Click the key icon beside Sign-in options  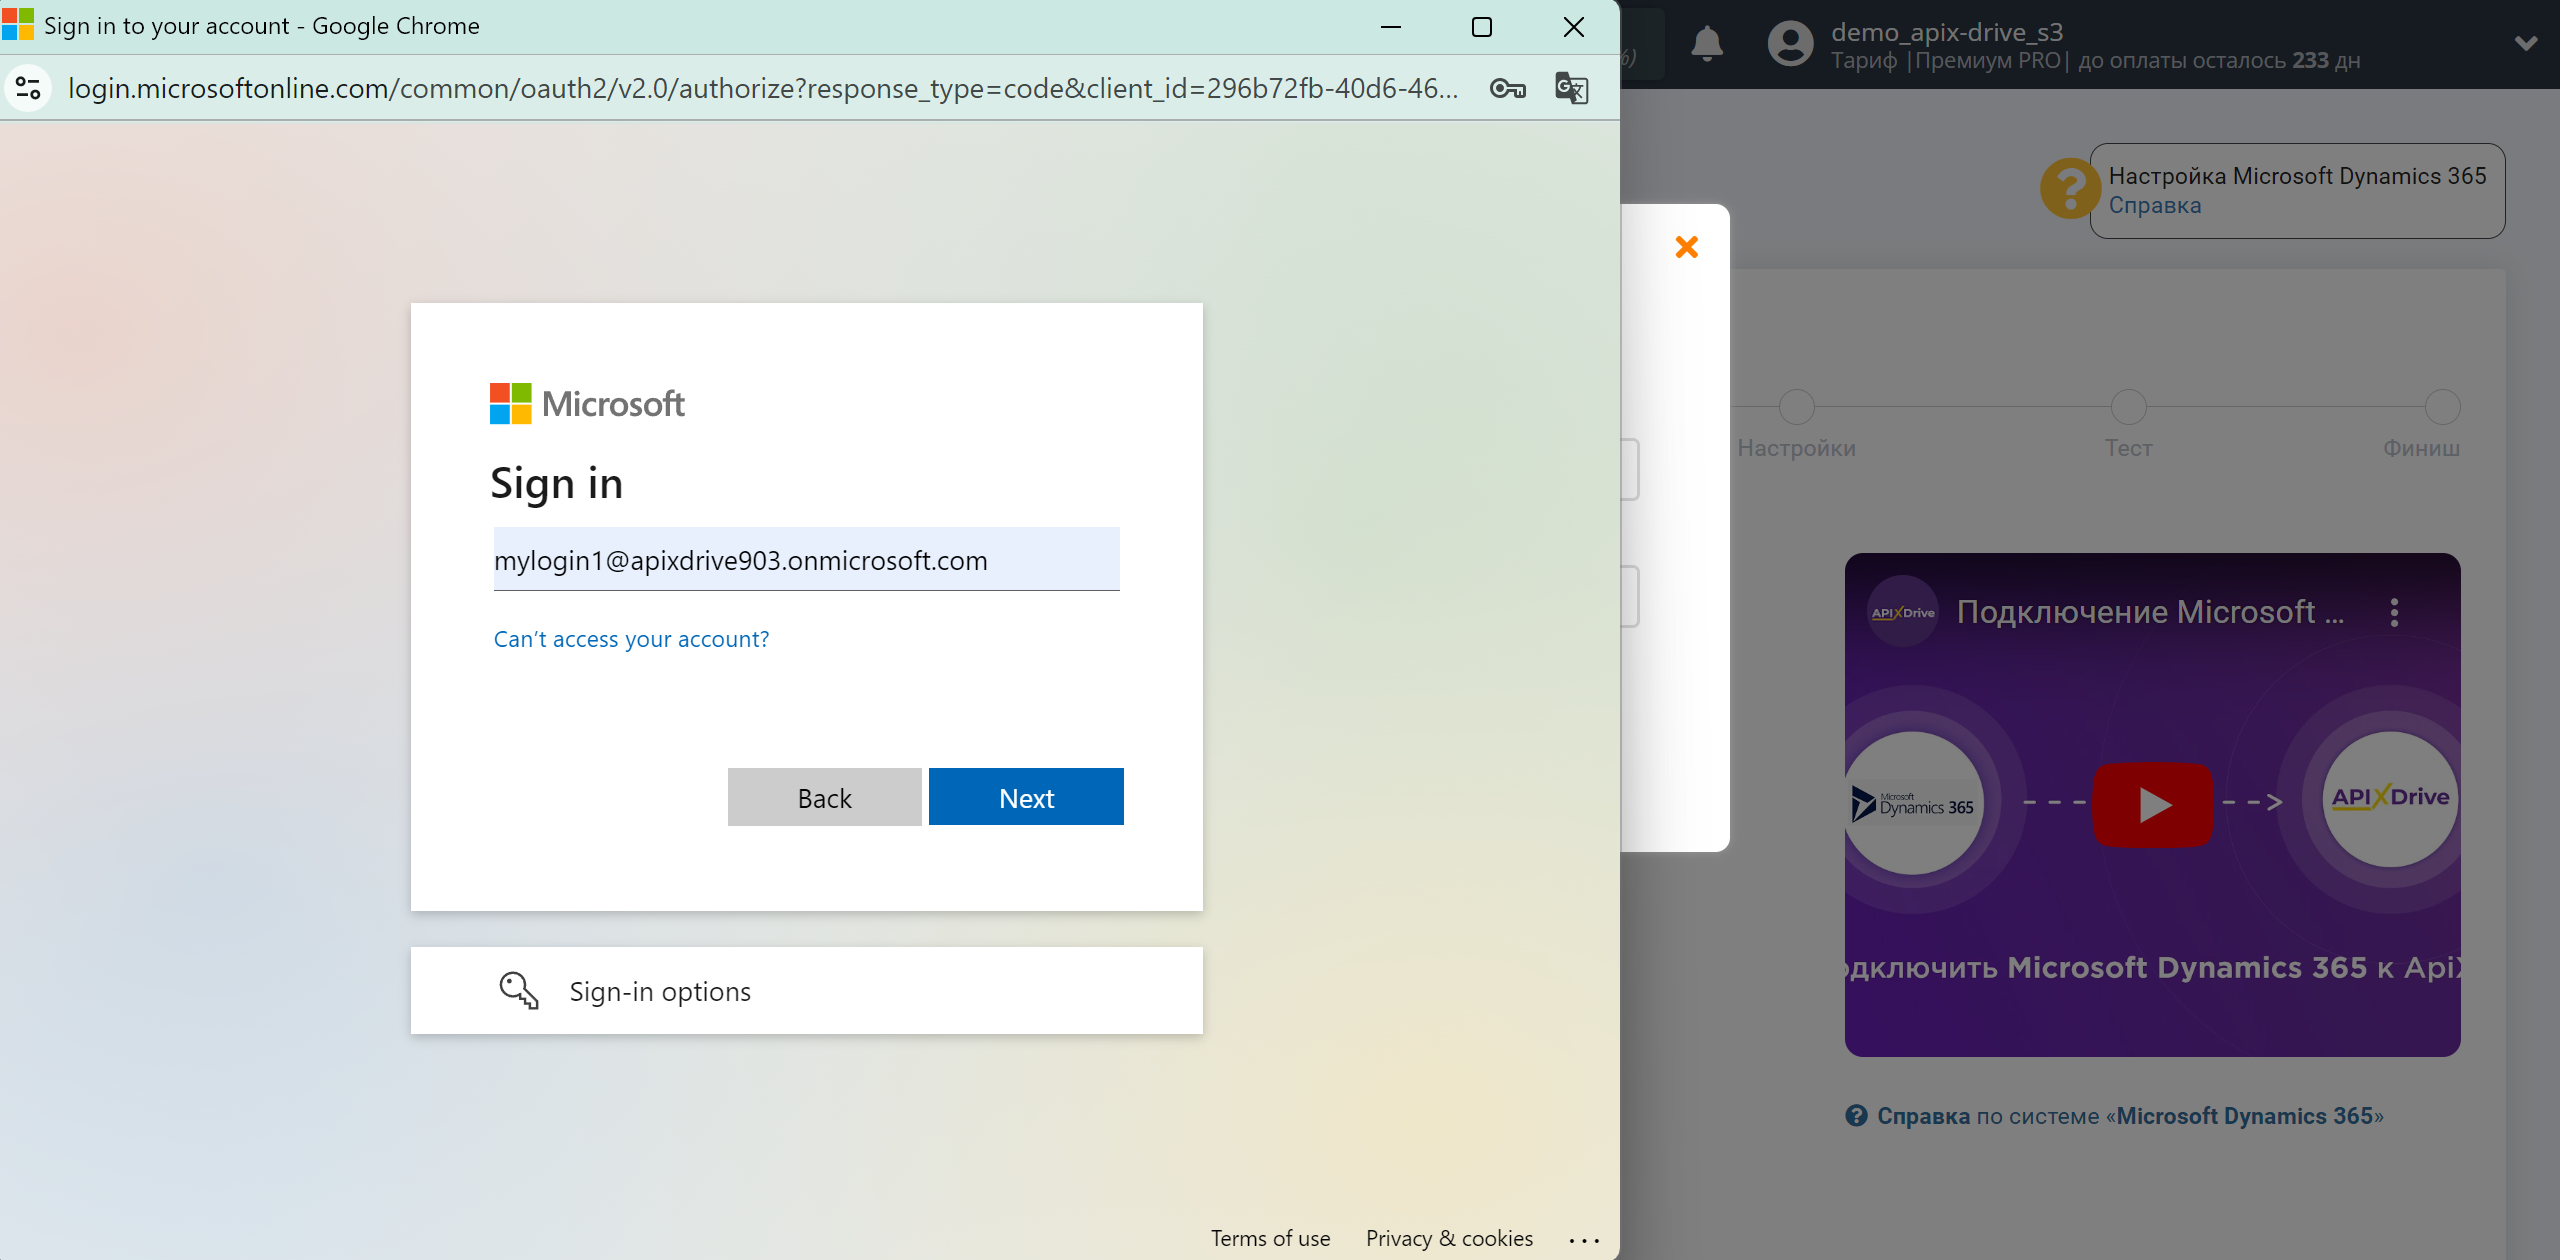click(x=518, y=990)
